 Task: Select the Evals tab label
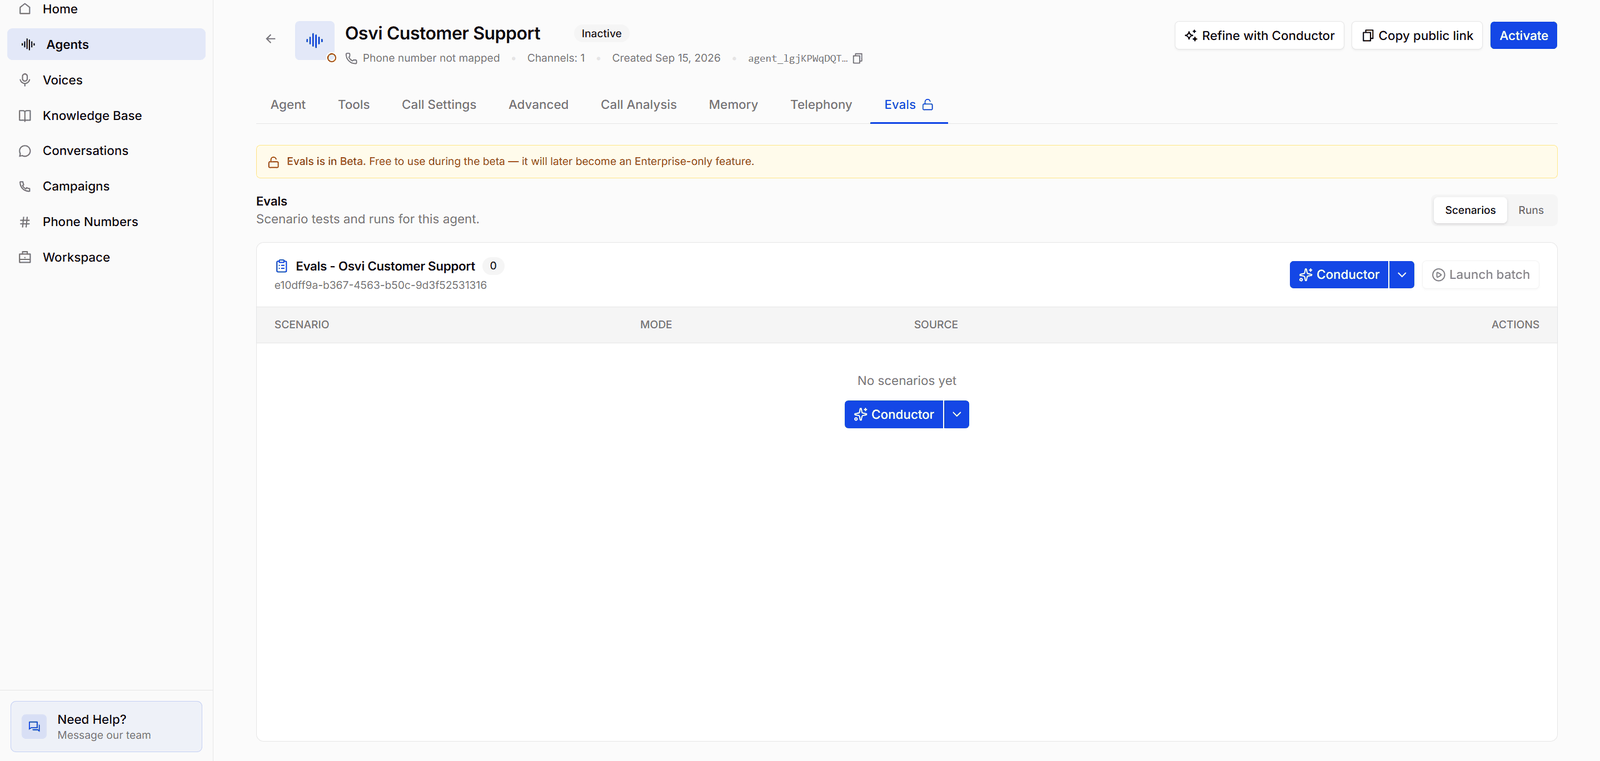tap(900, 104)
